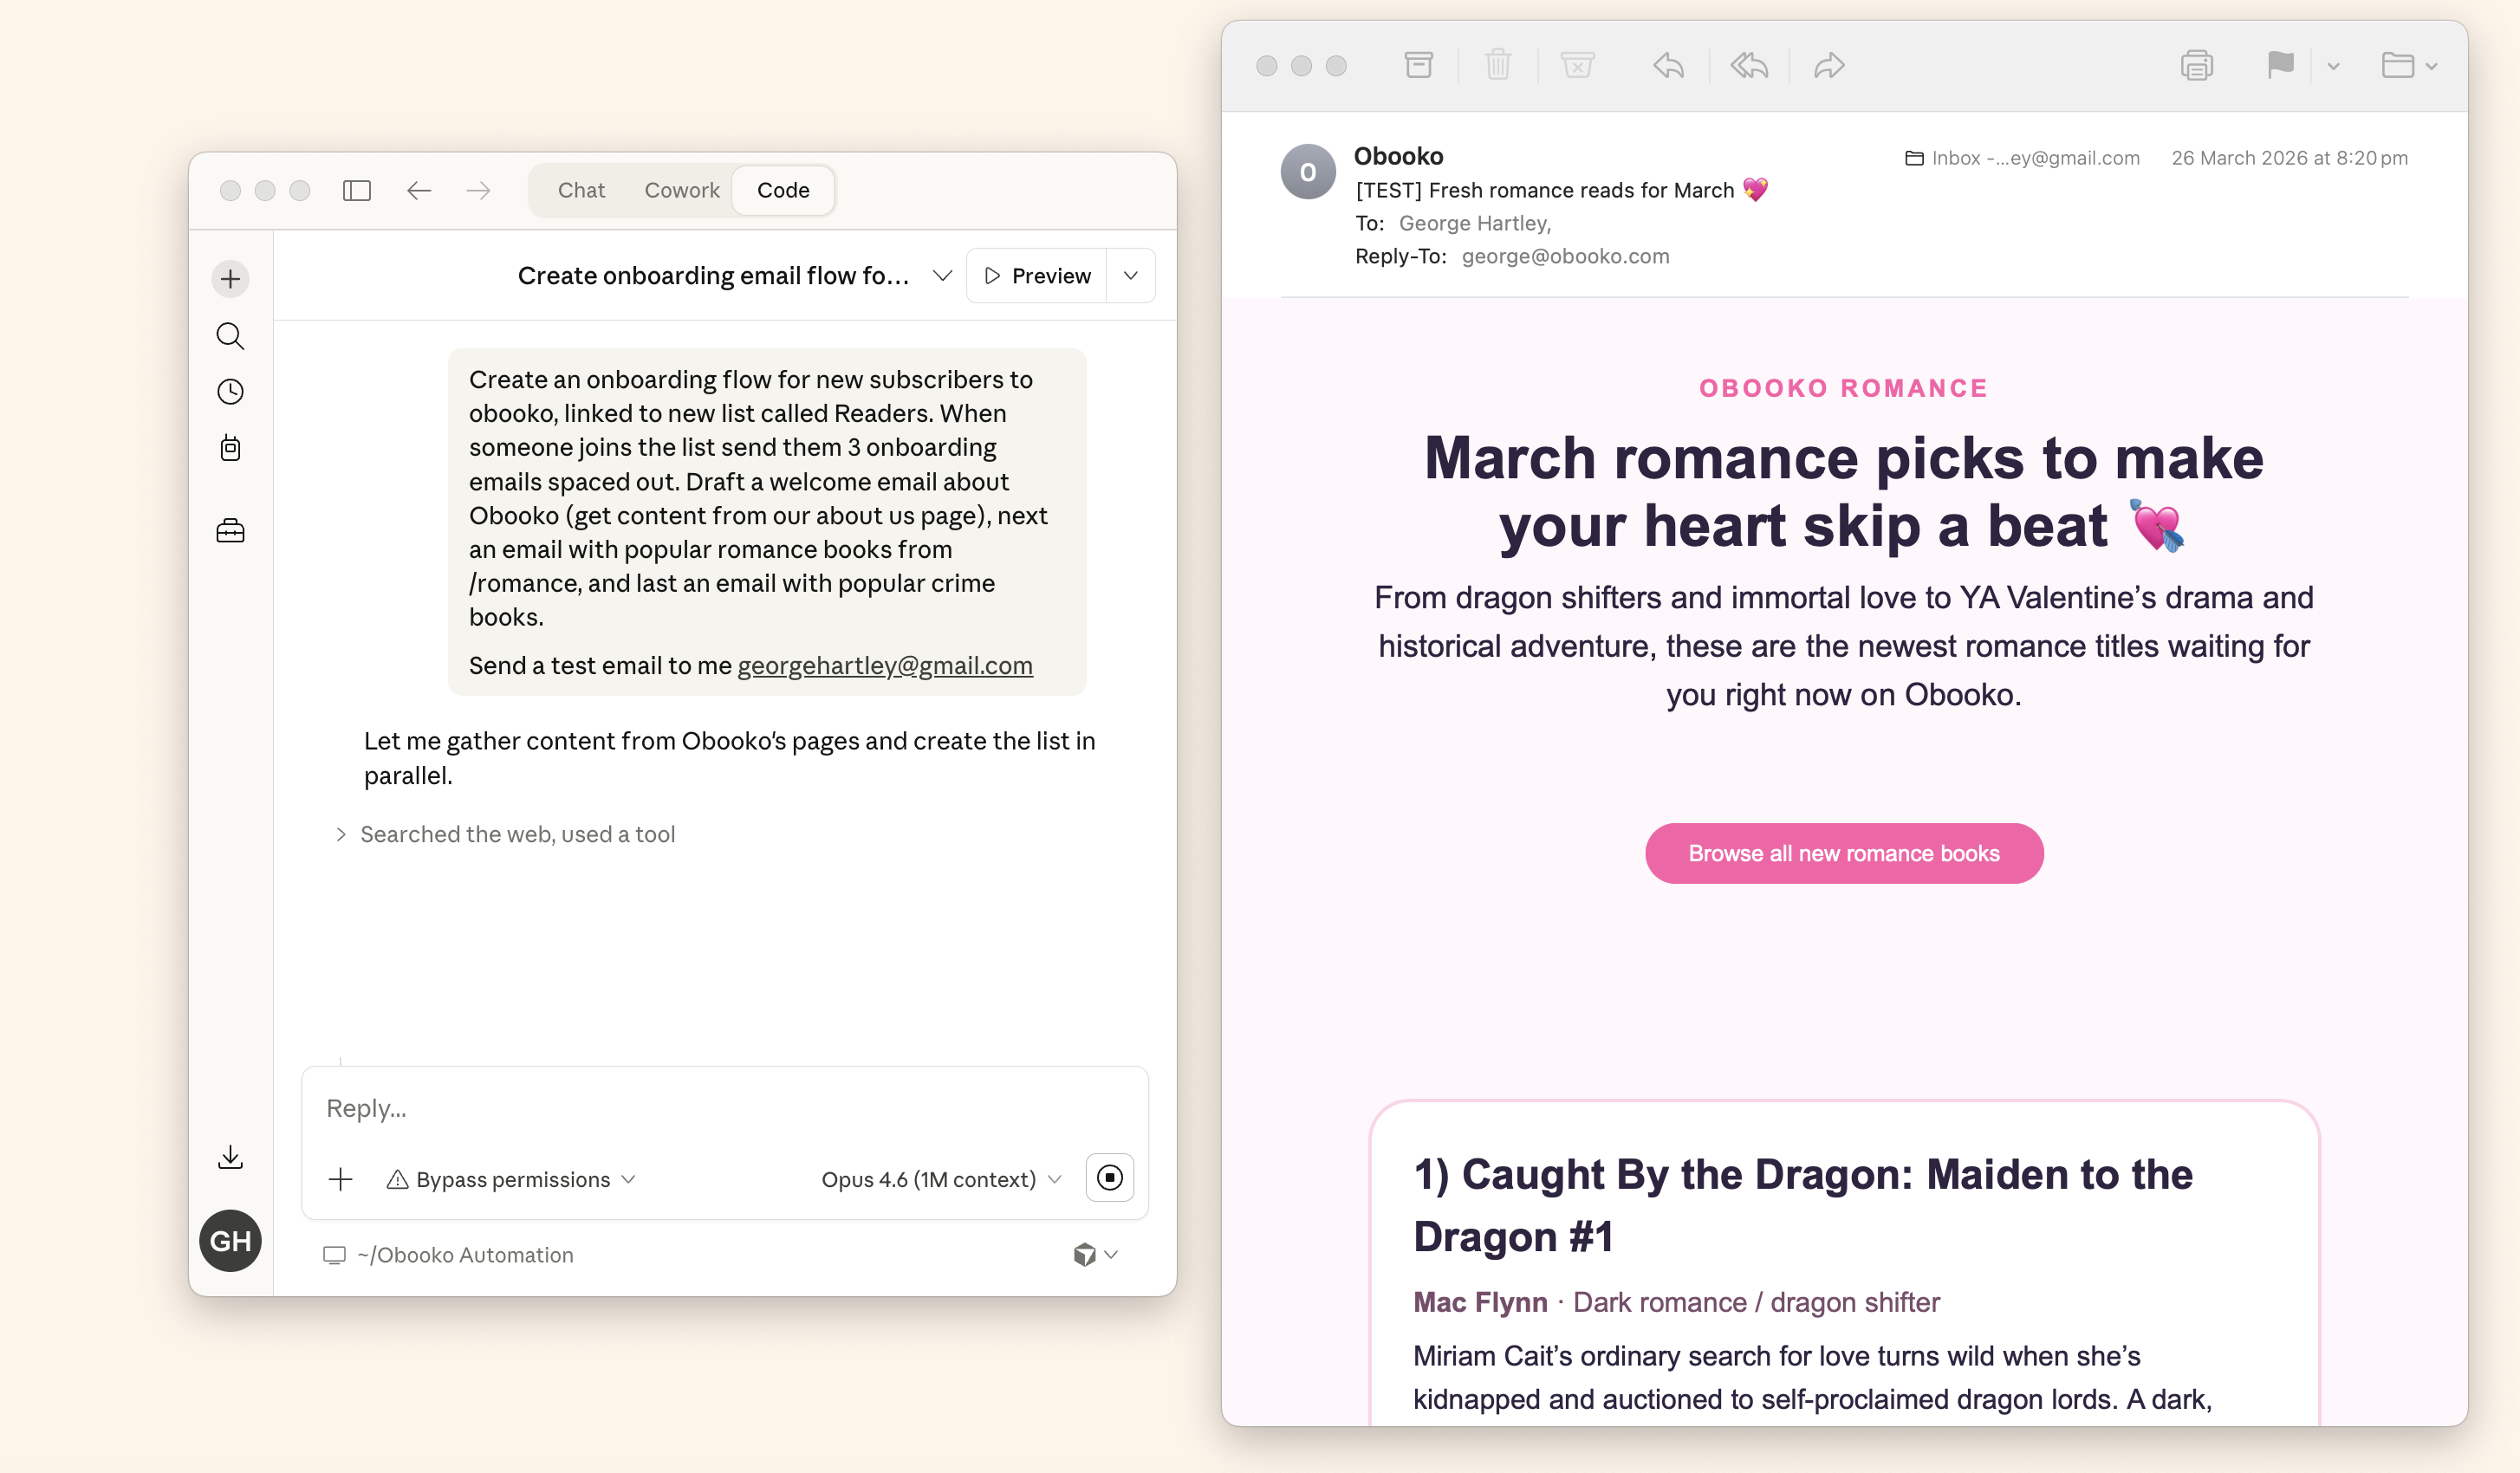Switch to the Cowork tab
The image size is (2520, 1473).
click(681, 190)
